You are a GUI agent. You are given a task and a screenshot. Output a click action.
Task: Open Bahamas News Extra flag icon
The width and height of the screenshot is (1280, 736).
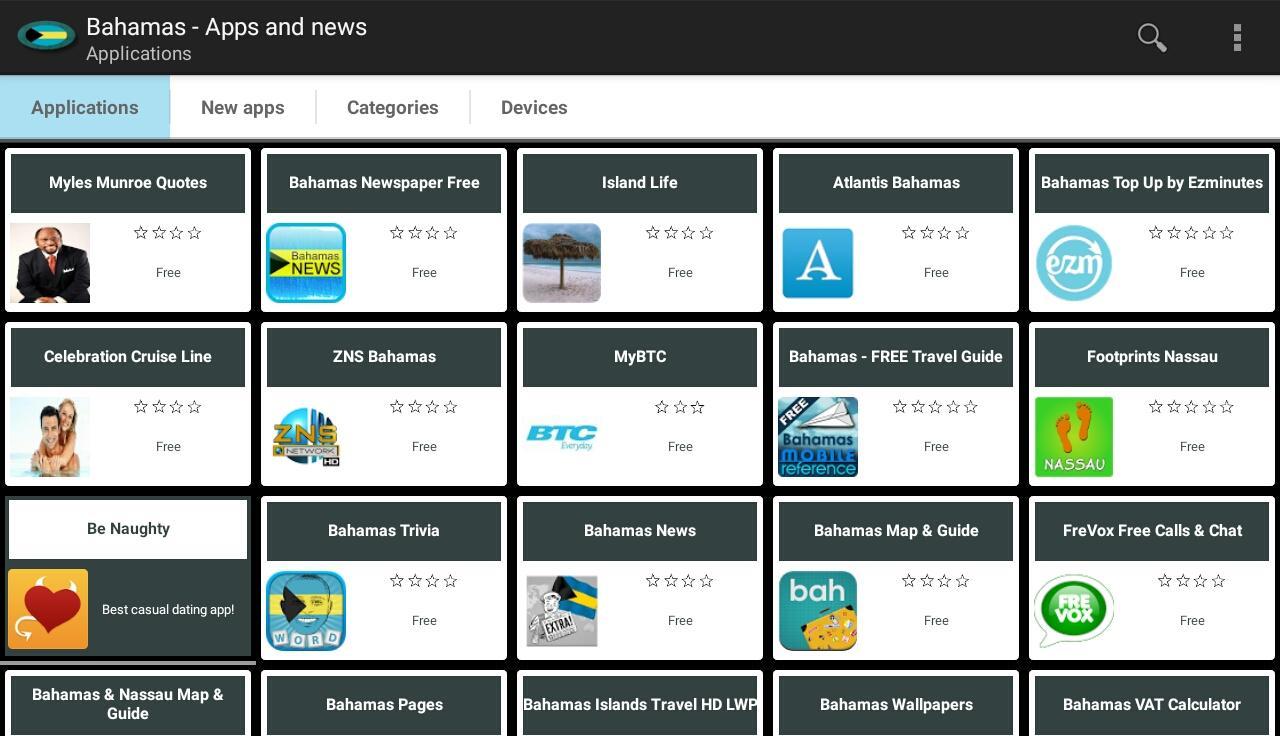point(562,611)
